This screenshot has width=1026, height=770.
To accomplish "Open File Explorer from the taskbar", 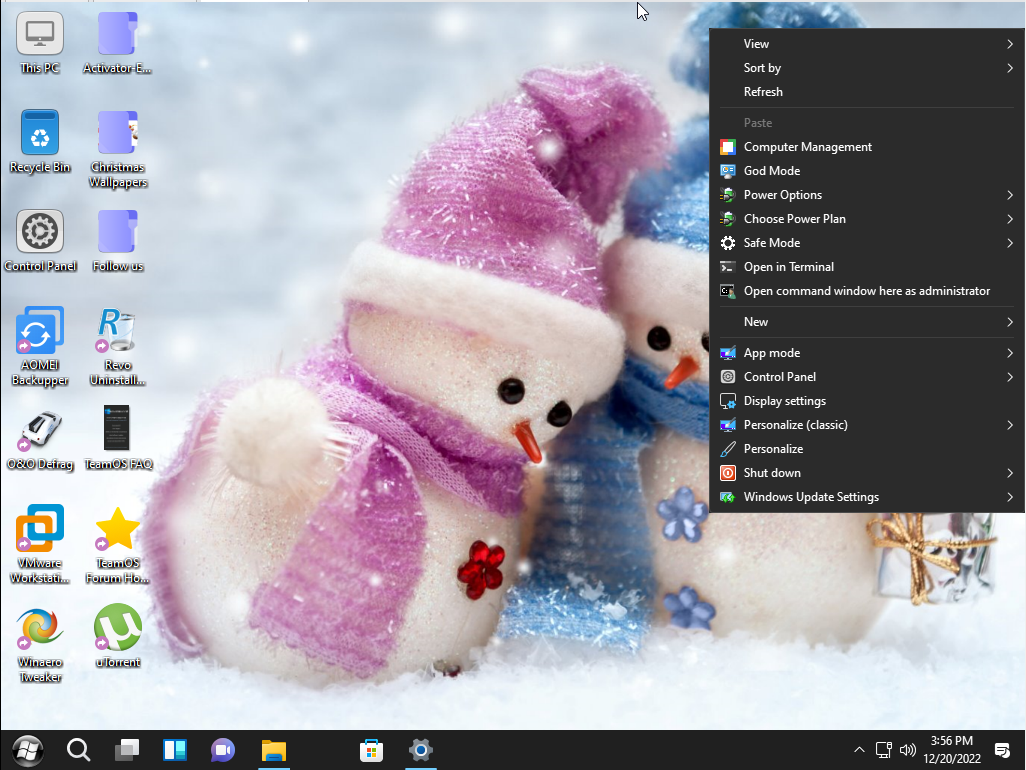I will click(274, 750).
